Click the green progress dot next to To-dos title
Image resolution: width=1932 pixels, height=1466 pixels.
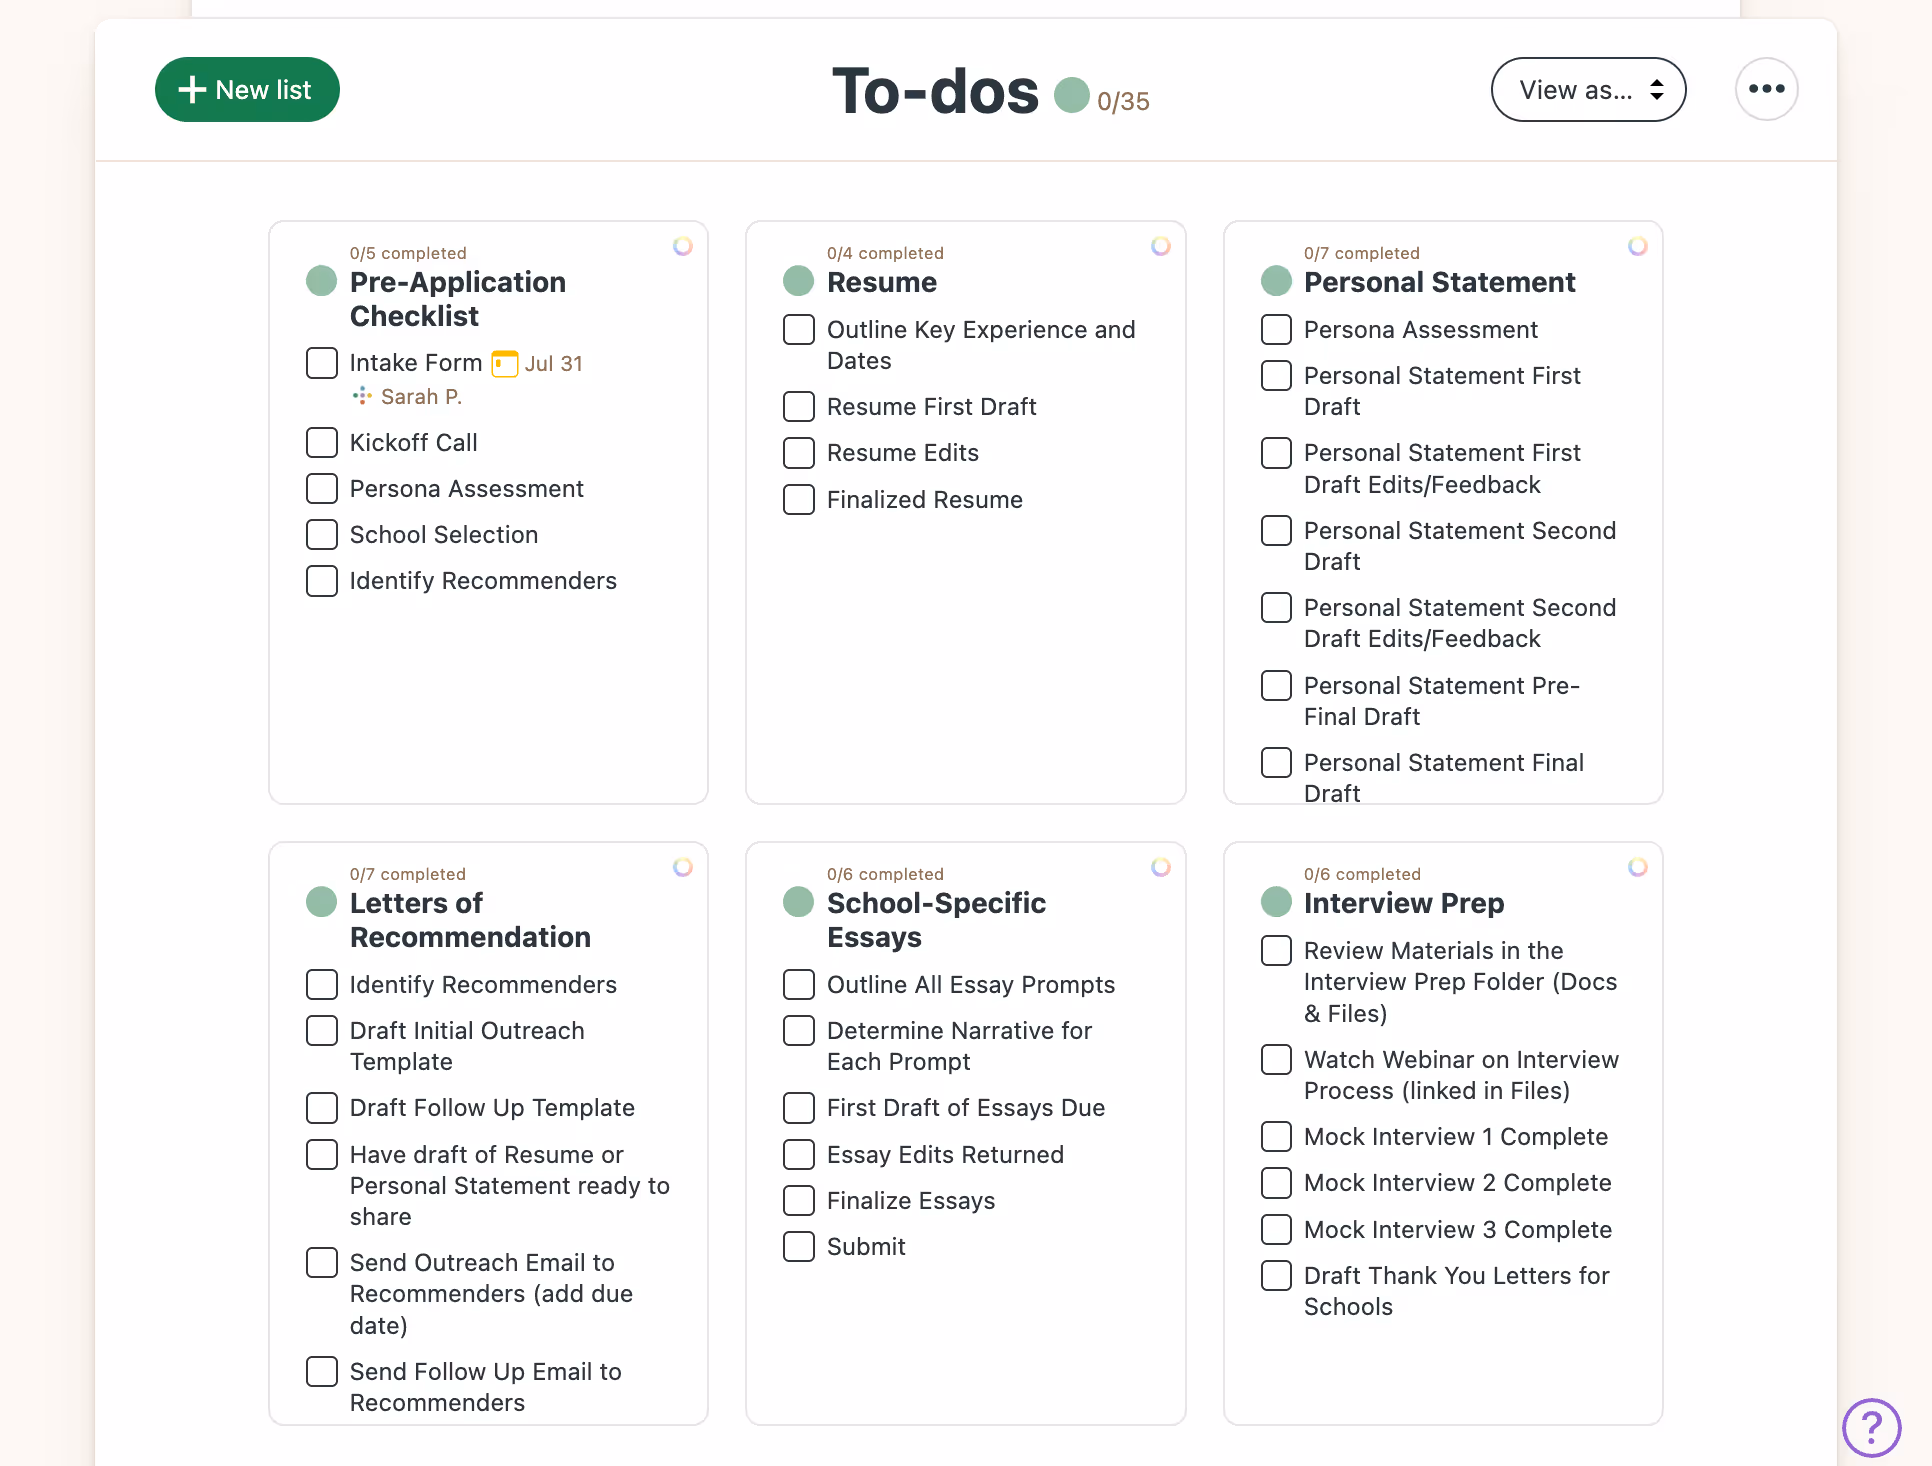pyautogui.click(x=1073, y=95)
